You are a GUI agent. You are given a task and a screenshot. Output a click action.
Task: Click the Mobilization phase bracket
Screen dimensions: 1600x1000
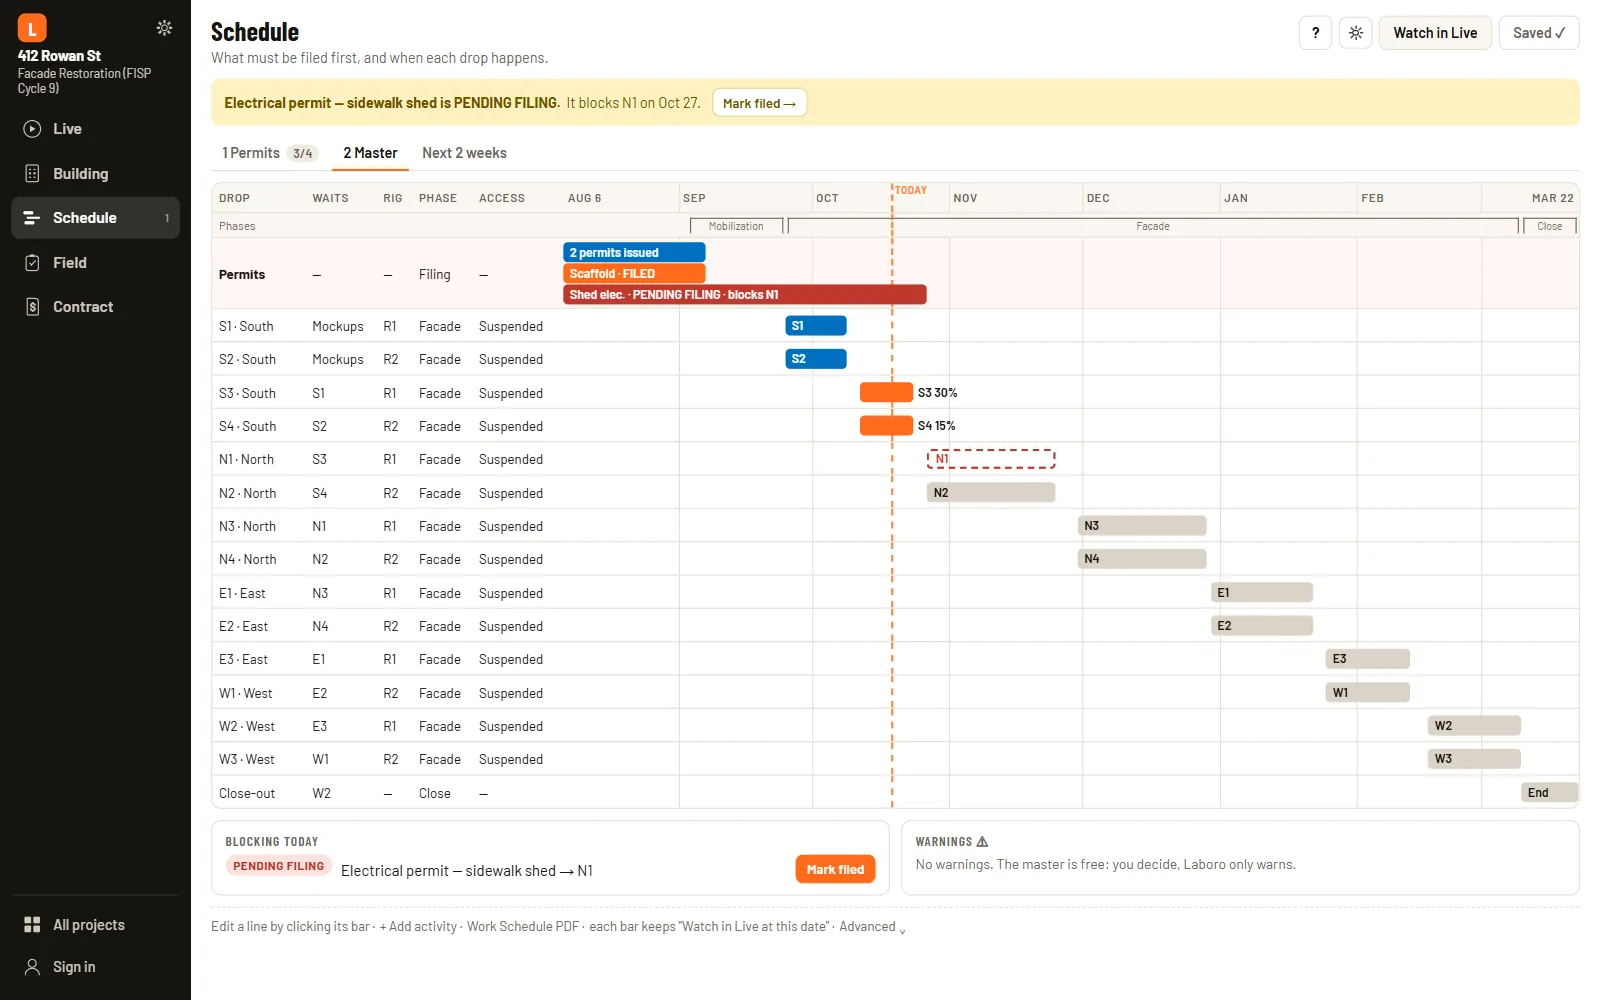[736, 226]
